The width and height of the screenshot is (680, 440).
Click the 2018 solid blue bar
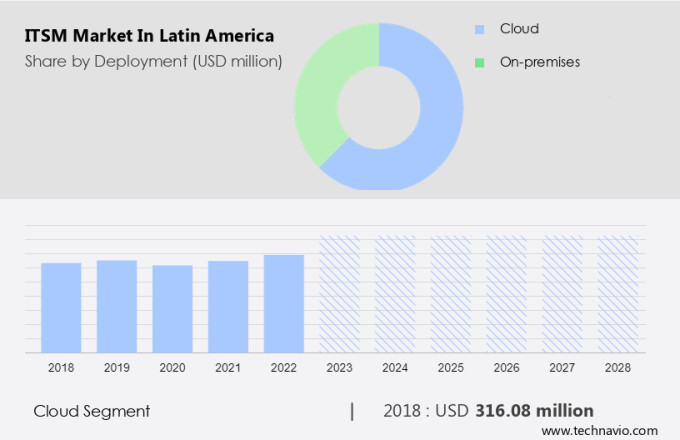[61, 307]
